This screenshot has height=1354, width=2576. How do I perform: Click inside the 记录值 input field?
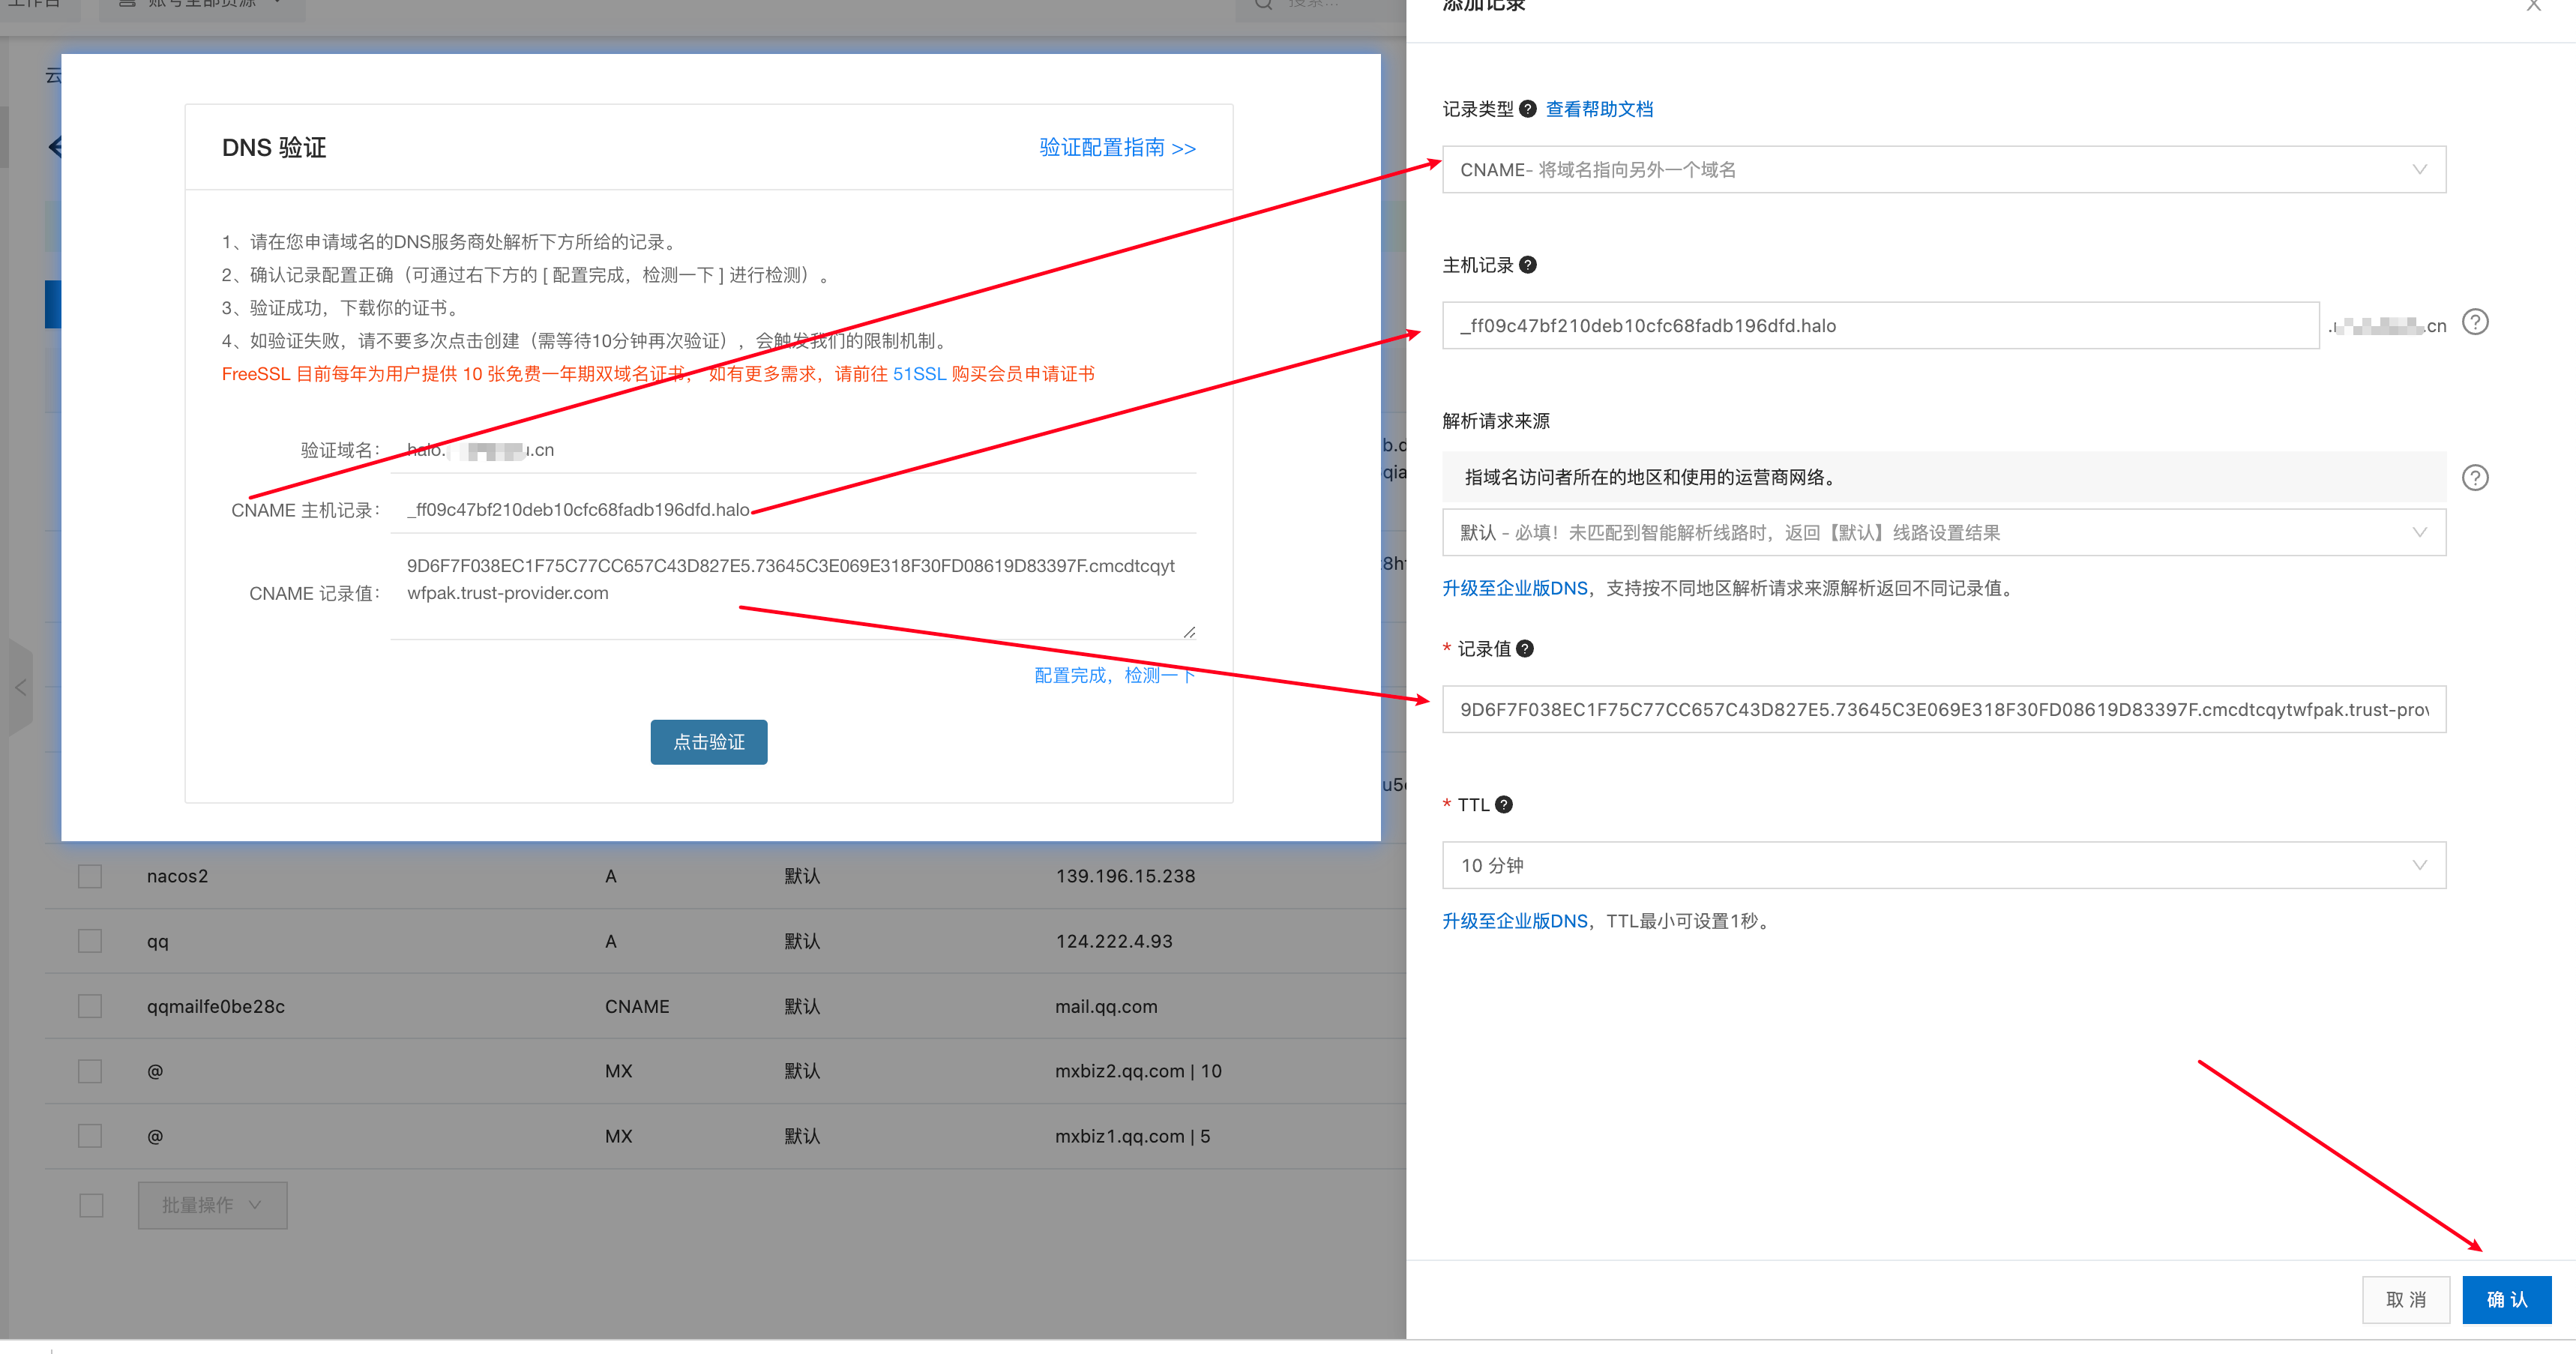[1940, 709]
